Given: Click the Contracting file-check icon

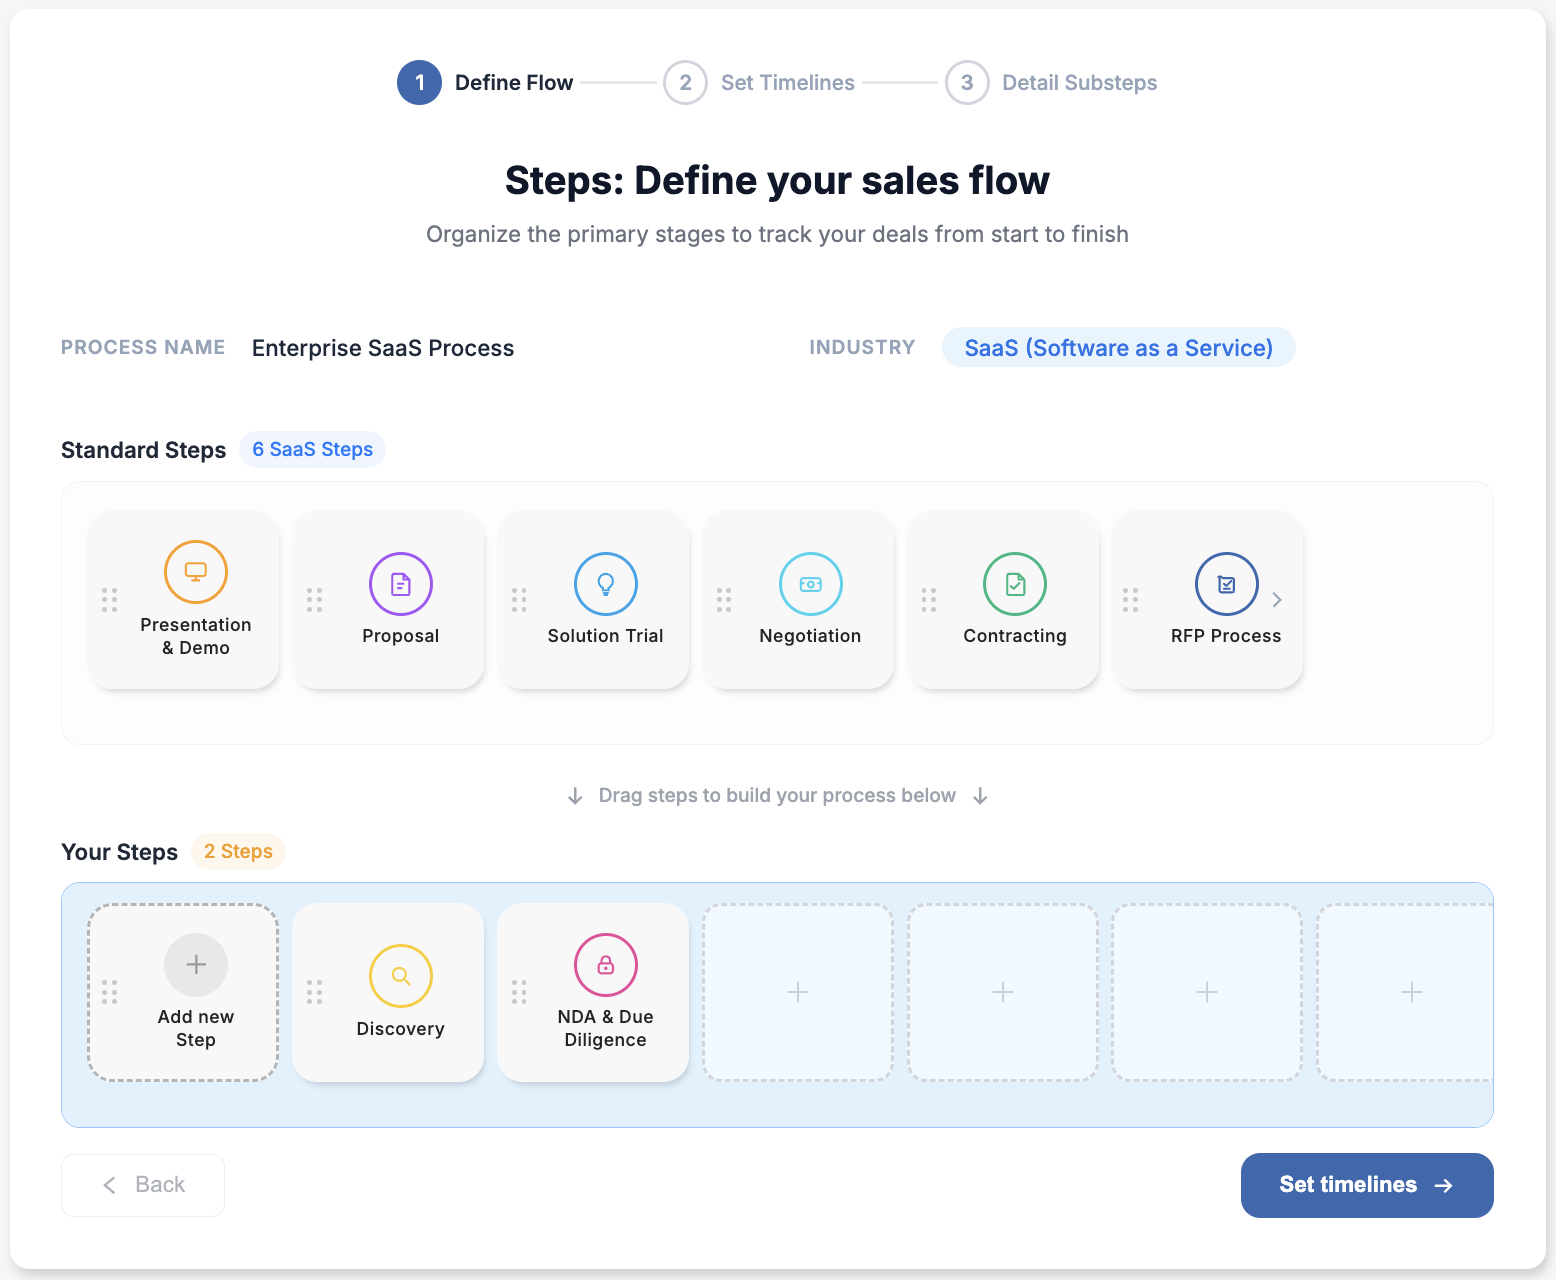Looking at the screenshot, I should [1015, 584].
